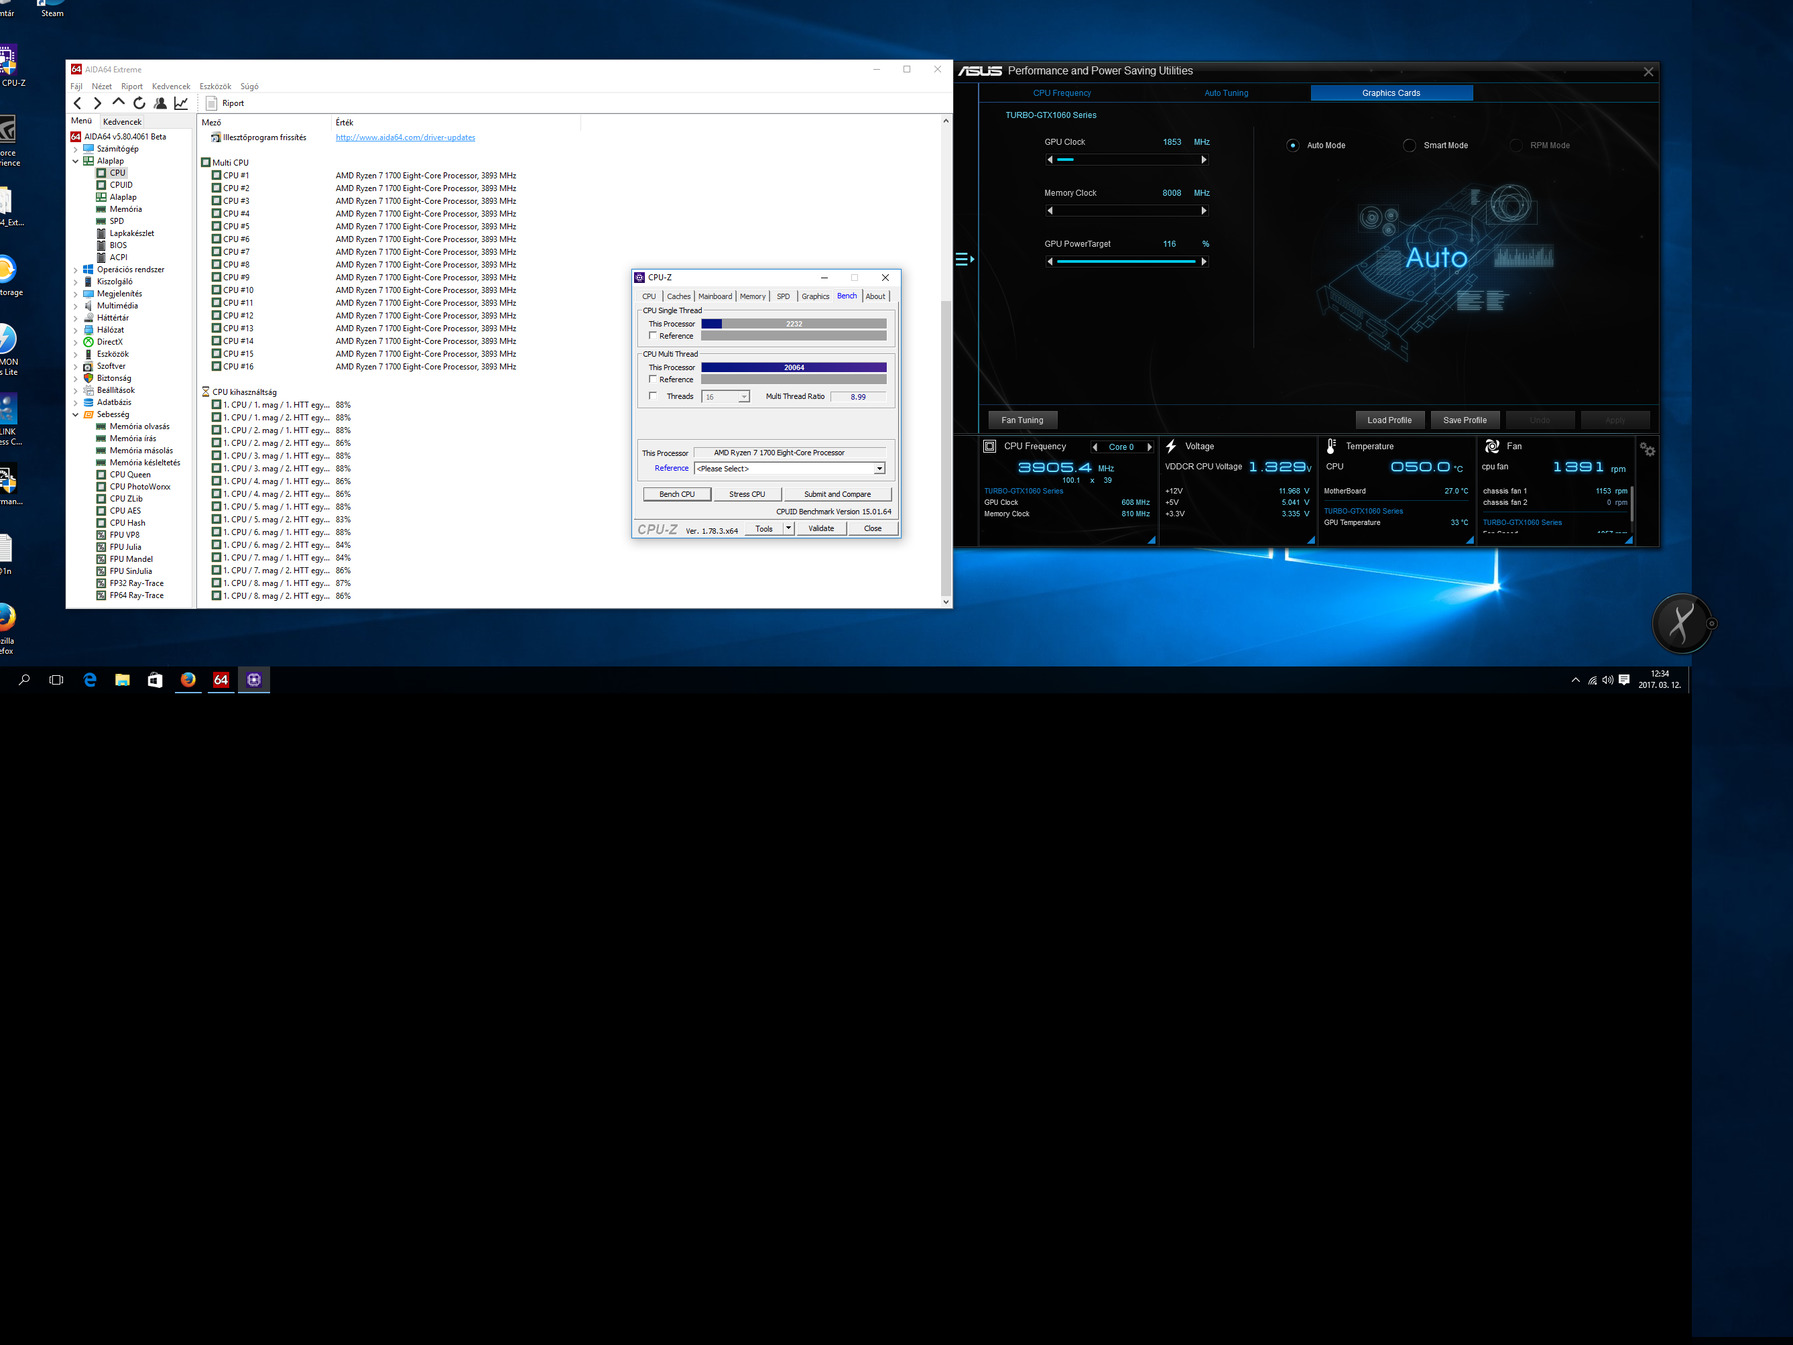
Task: Expand the Megjelenítés tree node
Action: click(75, 294)
